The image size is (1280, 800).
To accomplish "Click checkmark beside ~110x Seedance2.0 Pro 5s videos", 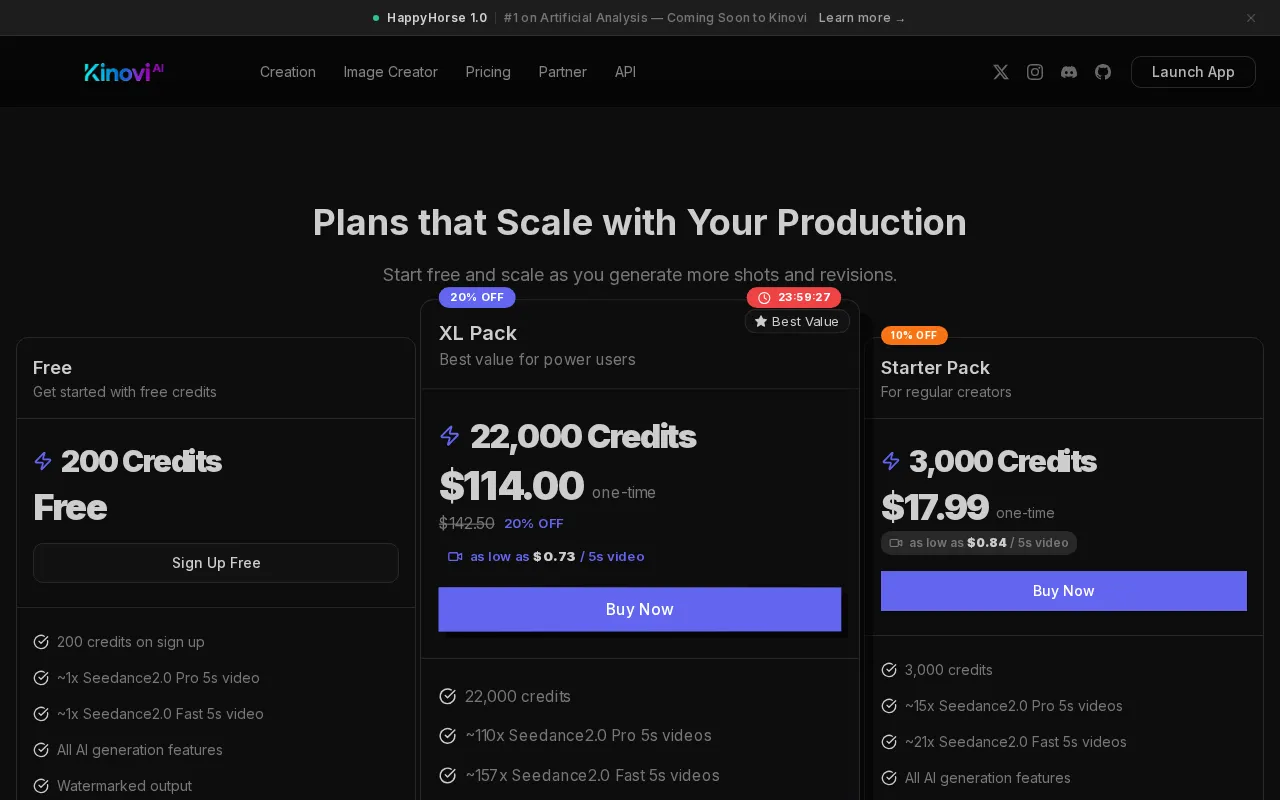I will coord(448,736).
